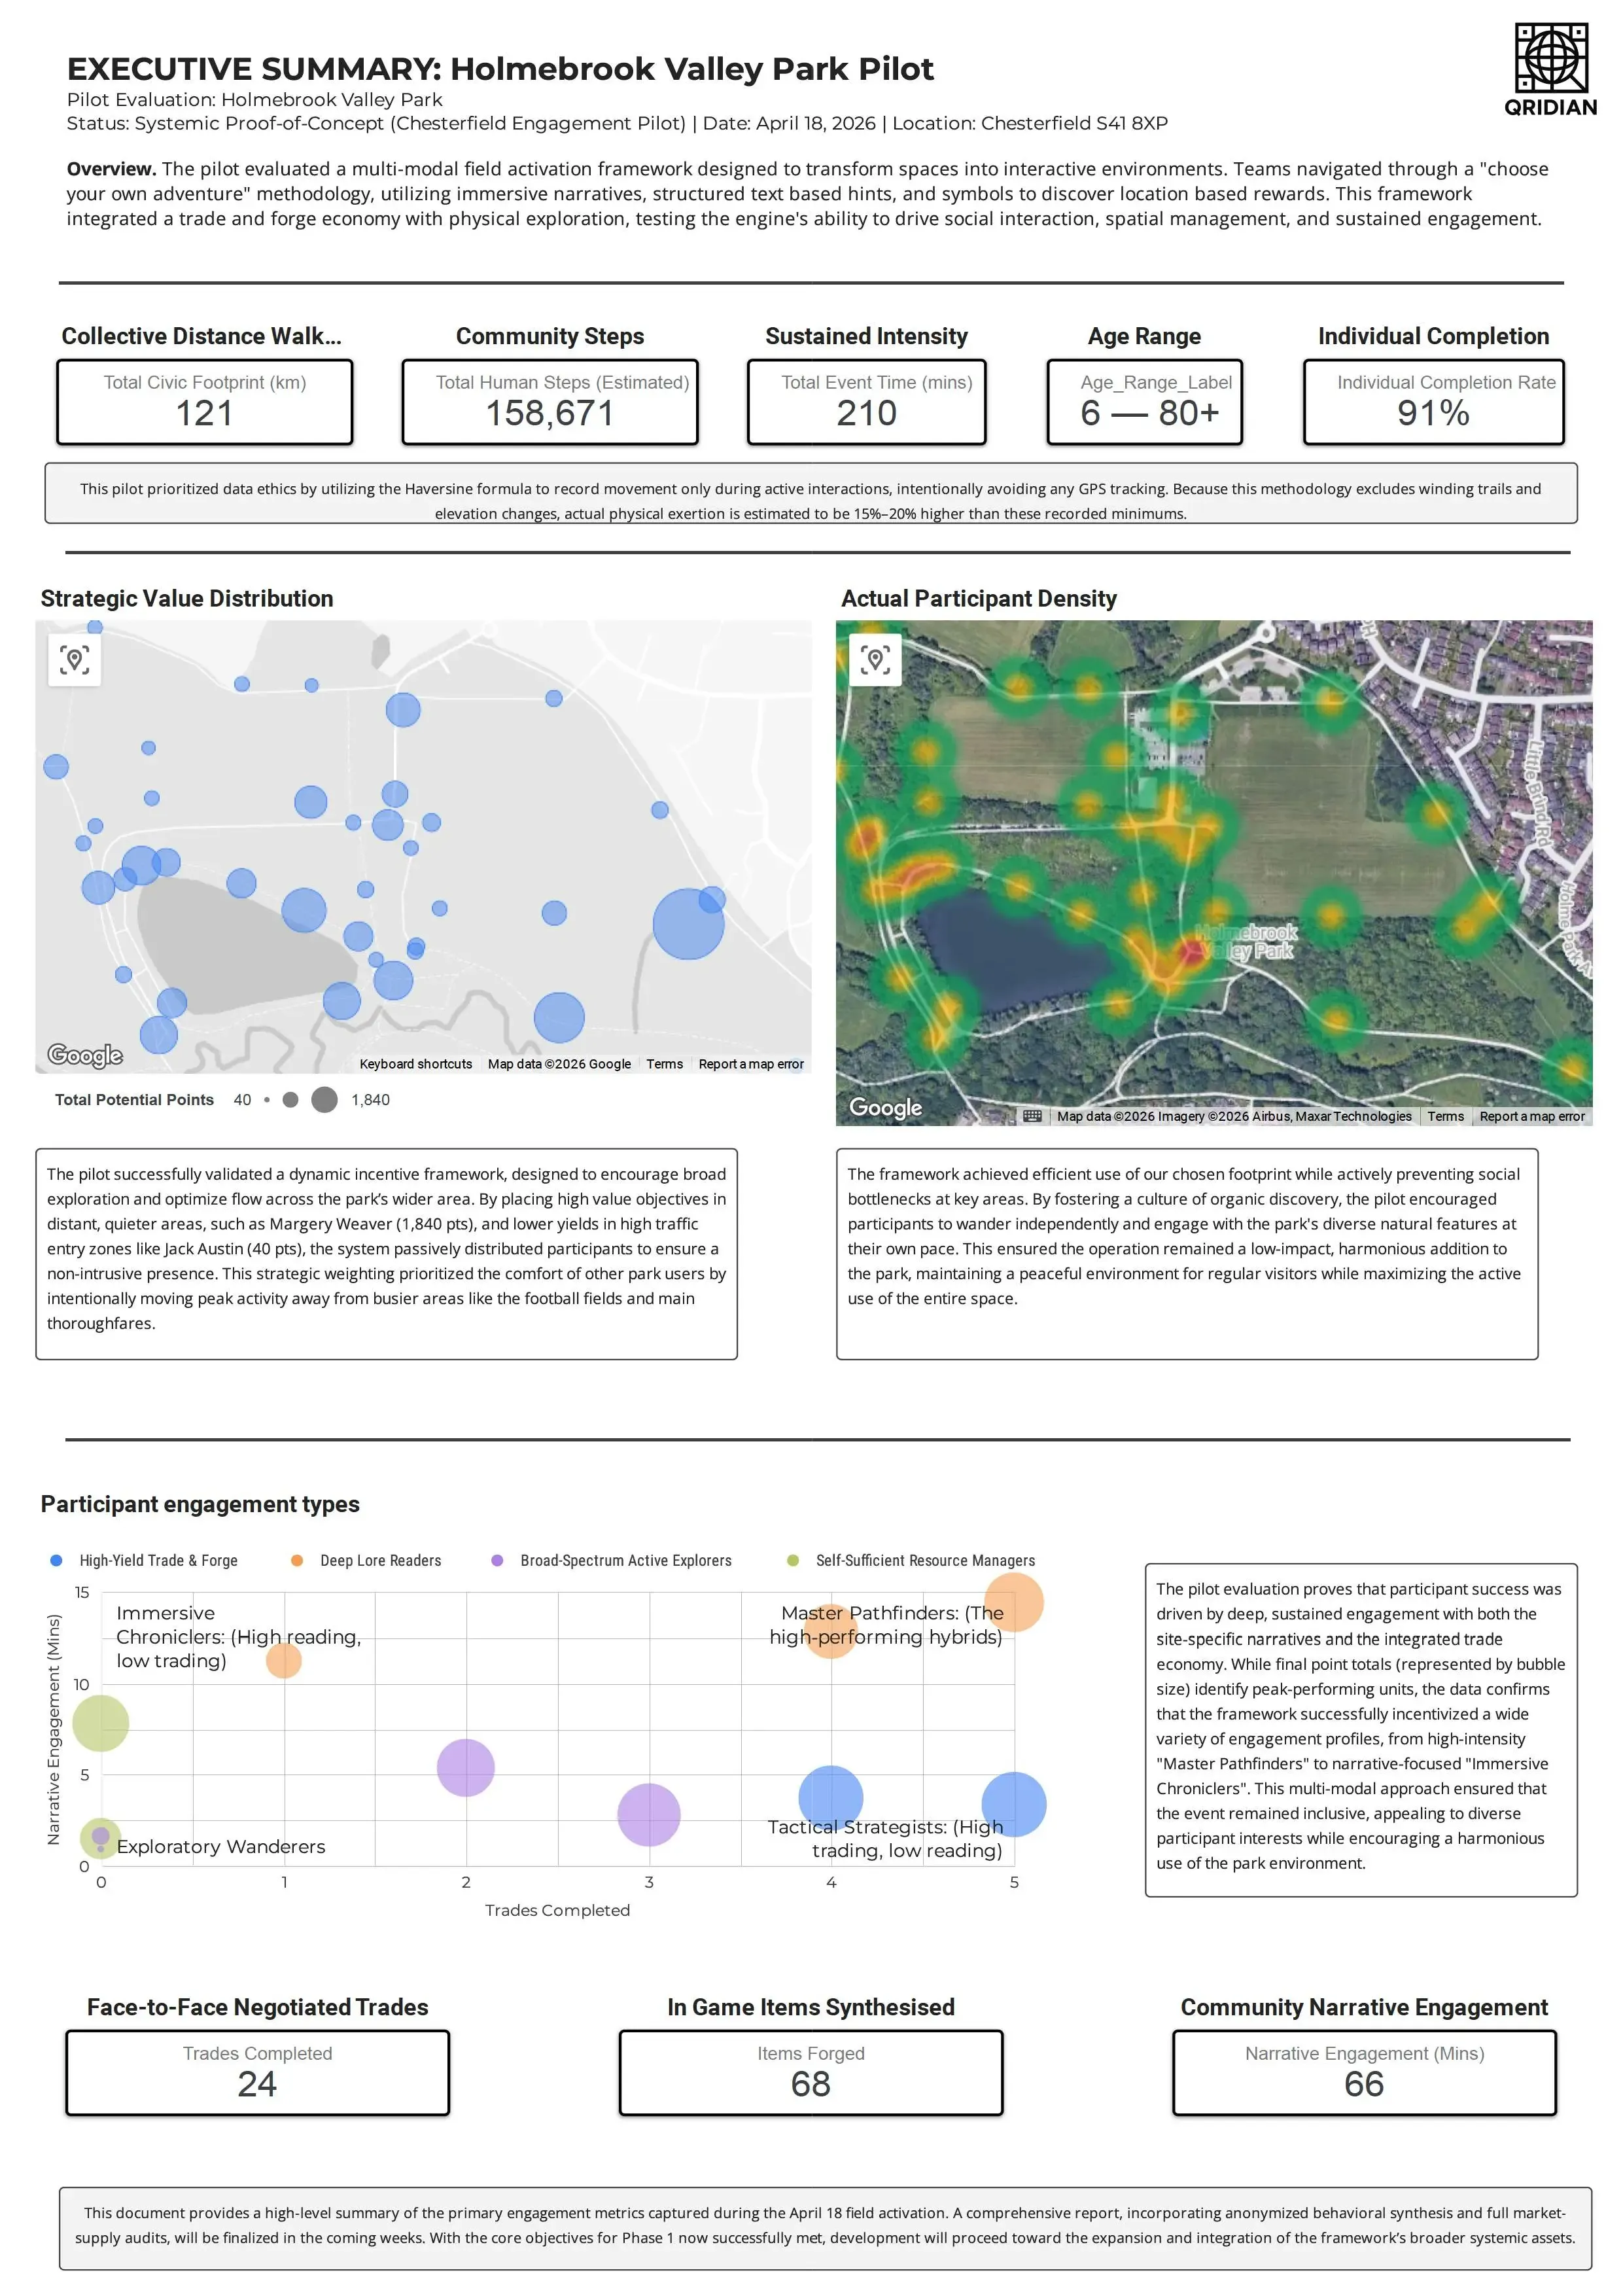
Task: Select Broad-Spectrum Active Explorers legend entry
Action: point(612,1560)
